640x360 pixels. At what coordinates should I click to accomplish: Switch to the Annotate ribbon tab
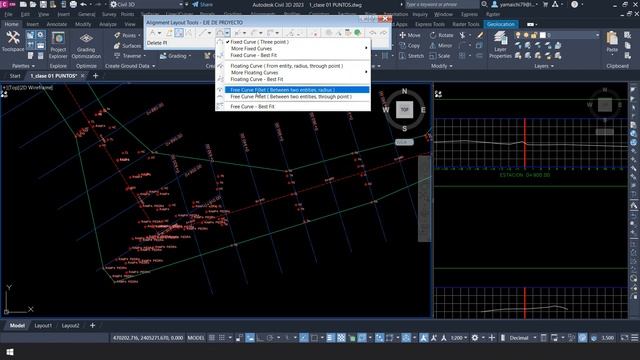tap(56, 24)
